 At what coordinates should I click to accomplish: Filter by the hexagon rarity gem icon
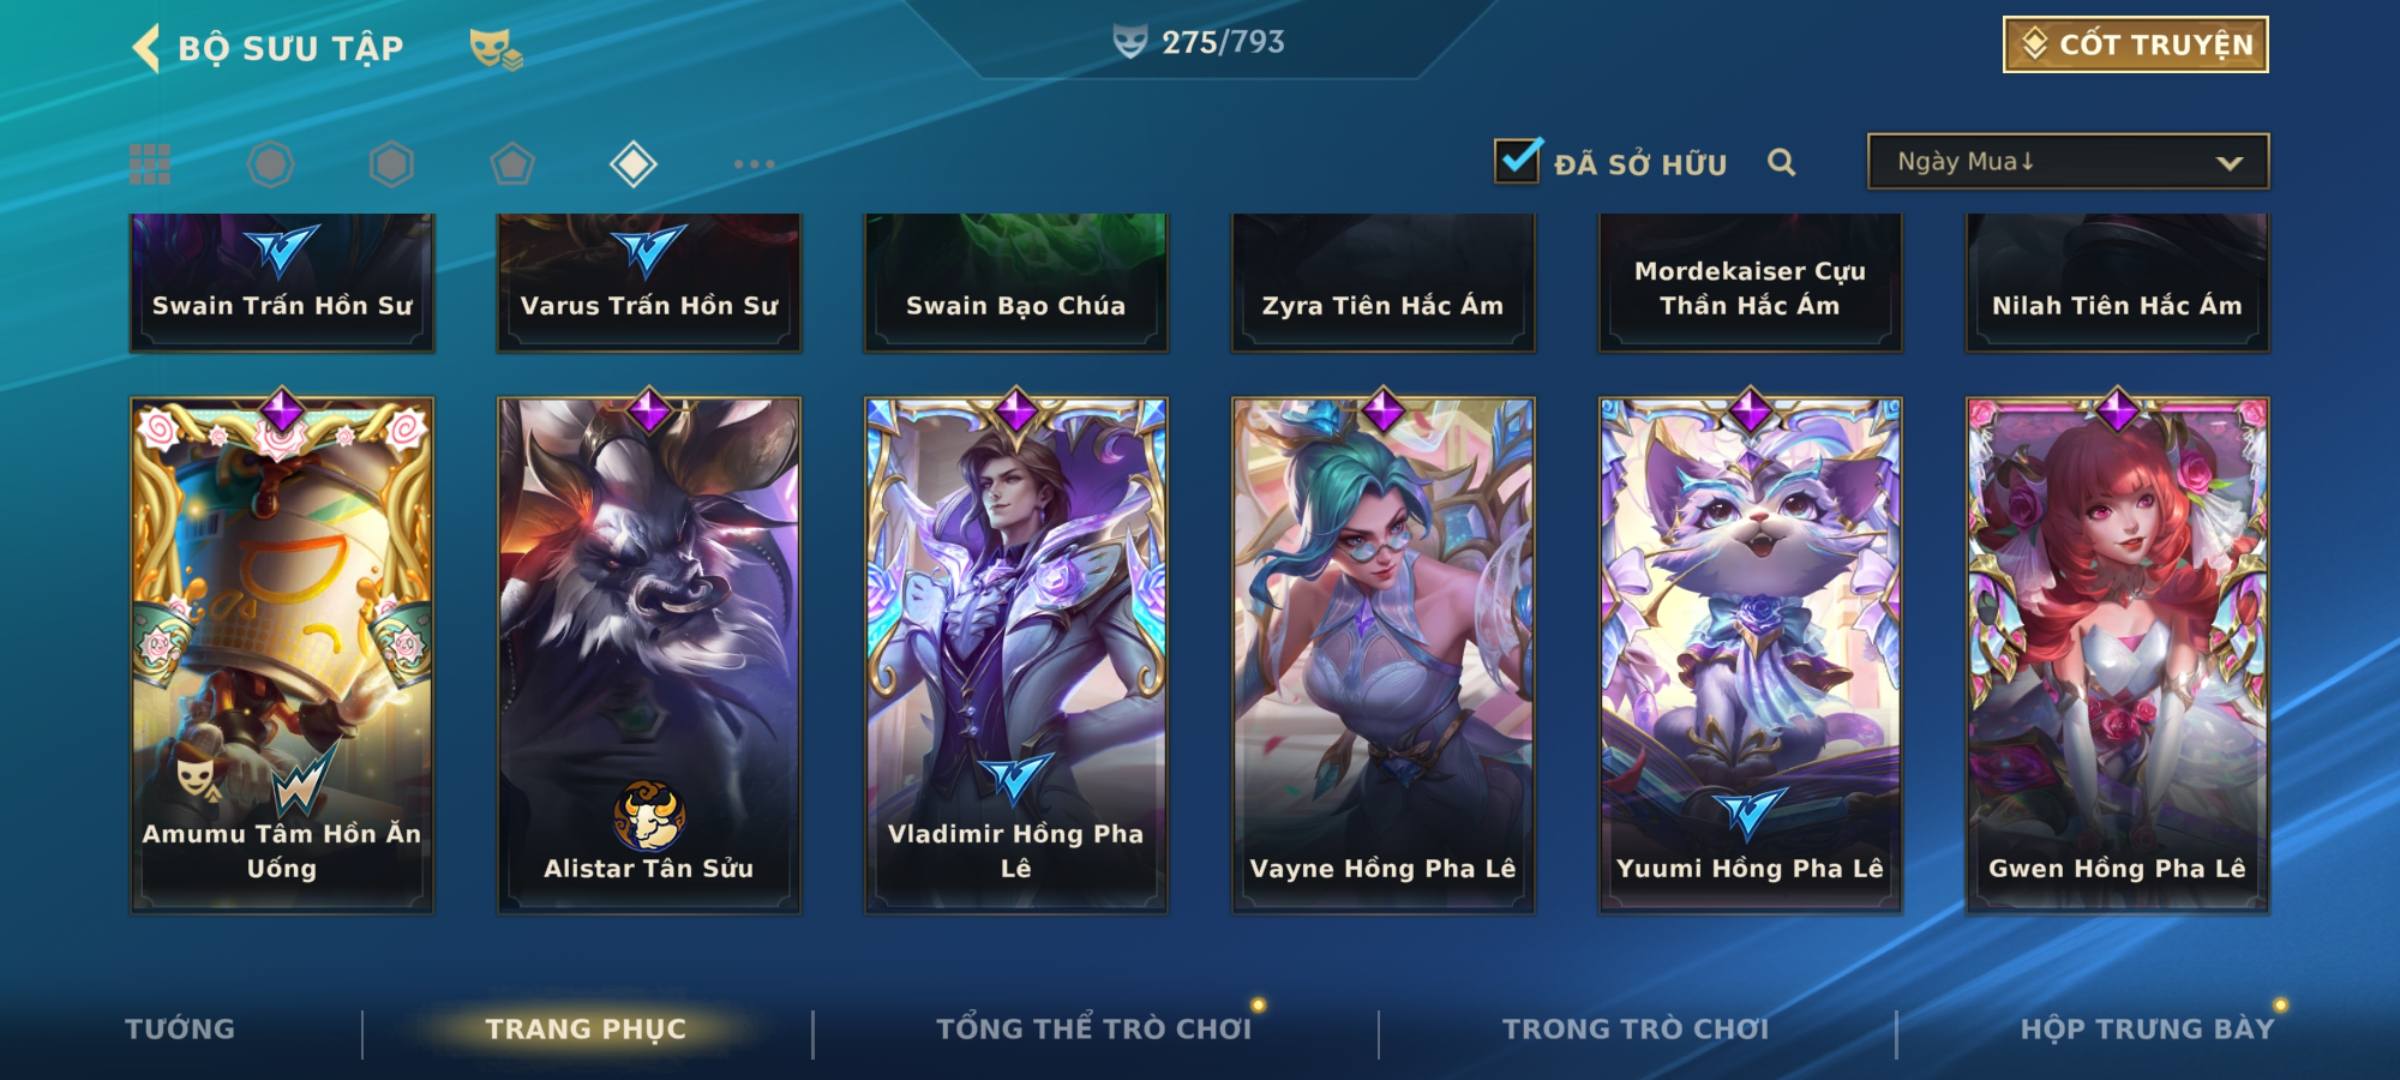[391, 164]
